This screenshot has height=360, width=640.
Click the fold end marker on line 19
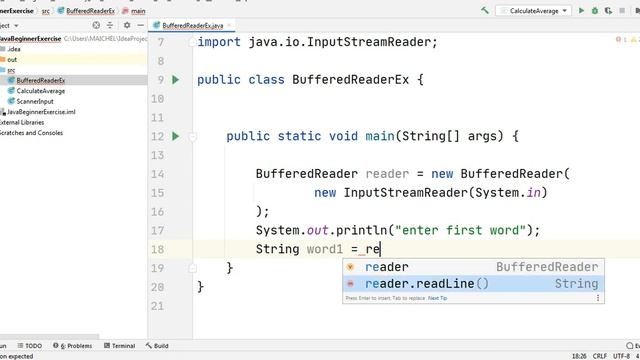[x=193, y=268]
